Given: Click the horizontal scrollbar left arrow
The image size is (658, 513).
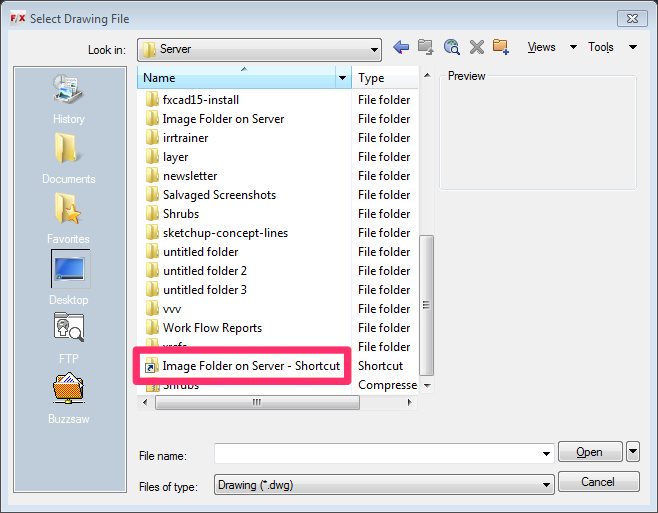Looking at the screenshot, I should (x=145, y=403).
